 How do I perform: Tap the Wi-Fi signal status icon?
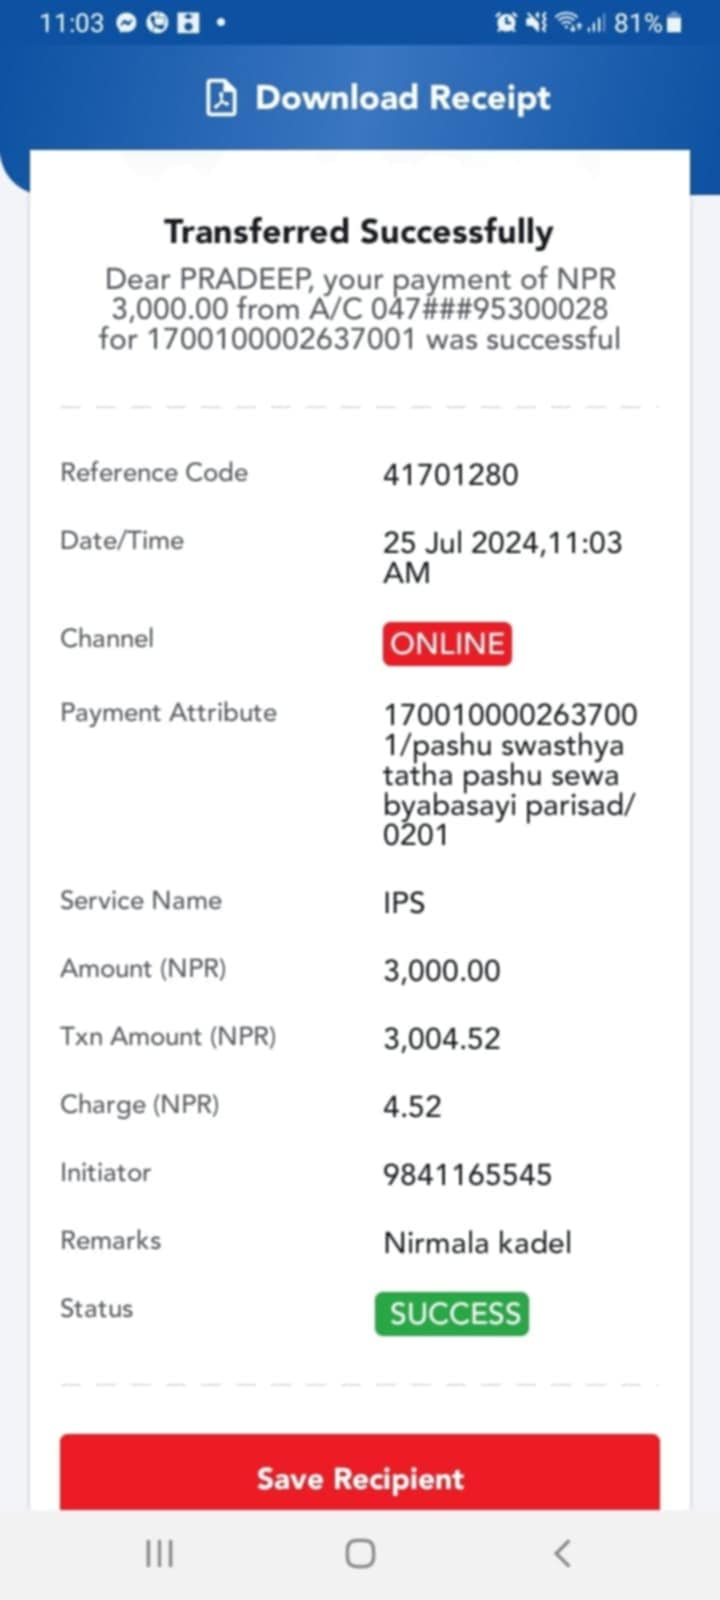coord(569,22)
